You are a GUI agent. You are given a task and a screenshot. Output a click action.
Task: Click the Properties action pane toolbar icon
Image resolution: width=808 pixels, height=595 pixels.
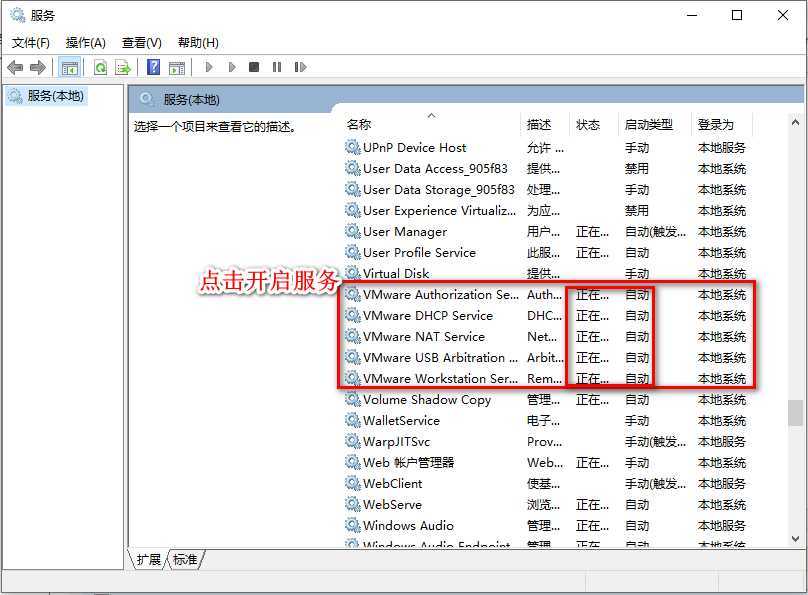(177, 67)
